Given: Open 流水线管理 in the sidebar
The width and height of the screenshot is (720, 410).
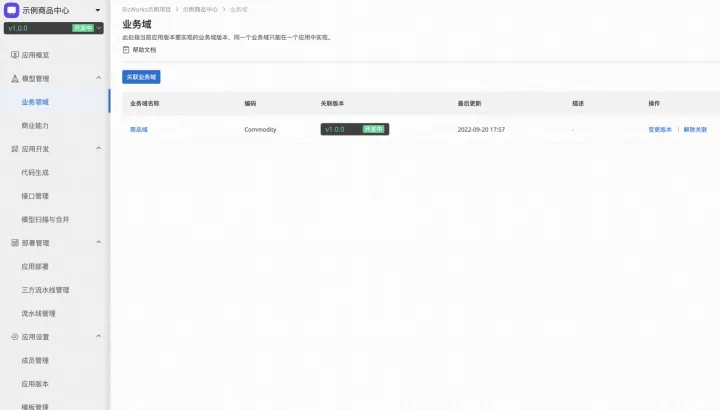Looking at the screenshot, I should pos(38,314).
